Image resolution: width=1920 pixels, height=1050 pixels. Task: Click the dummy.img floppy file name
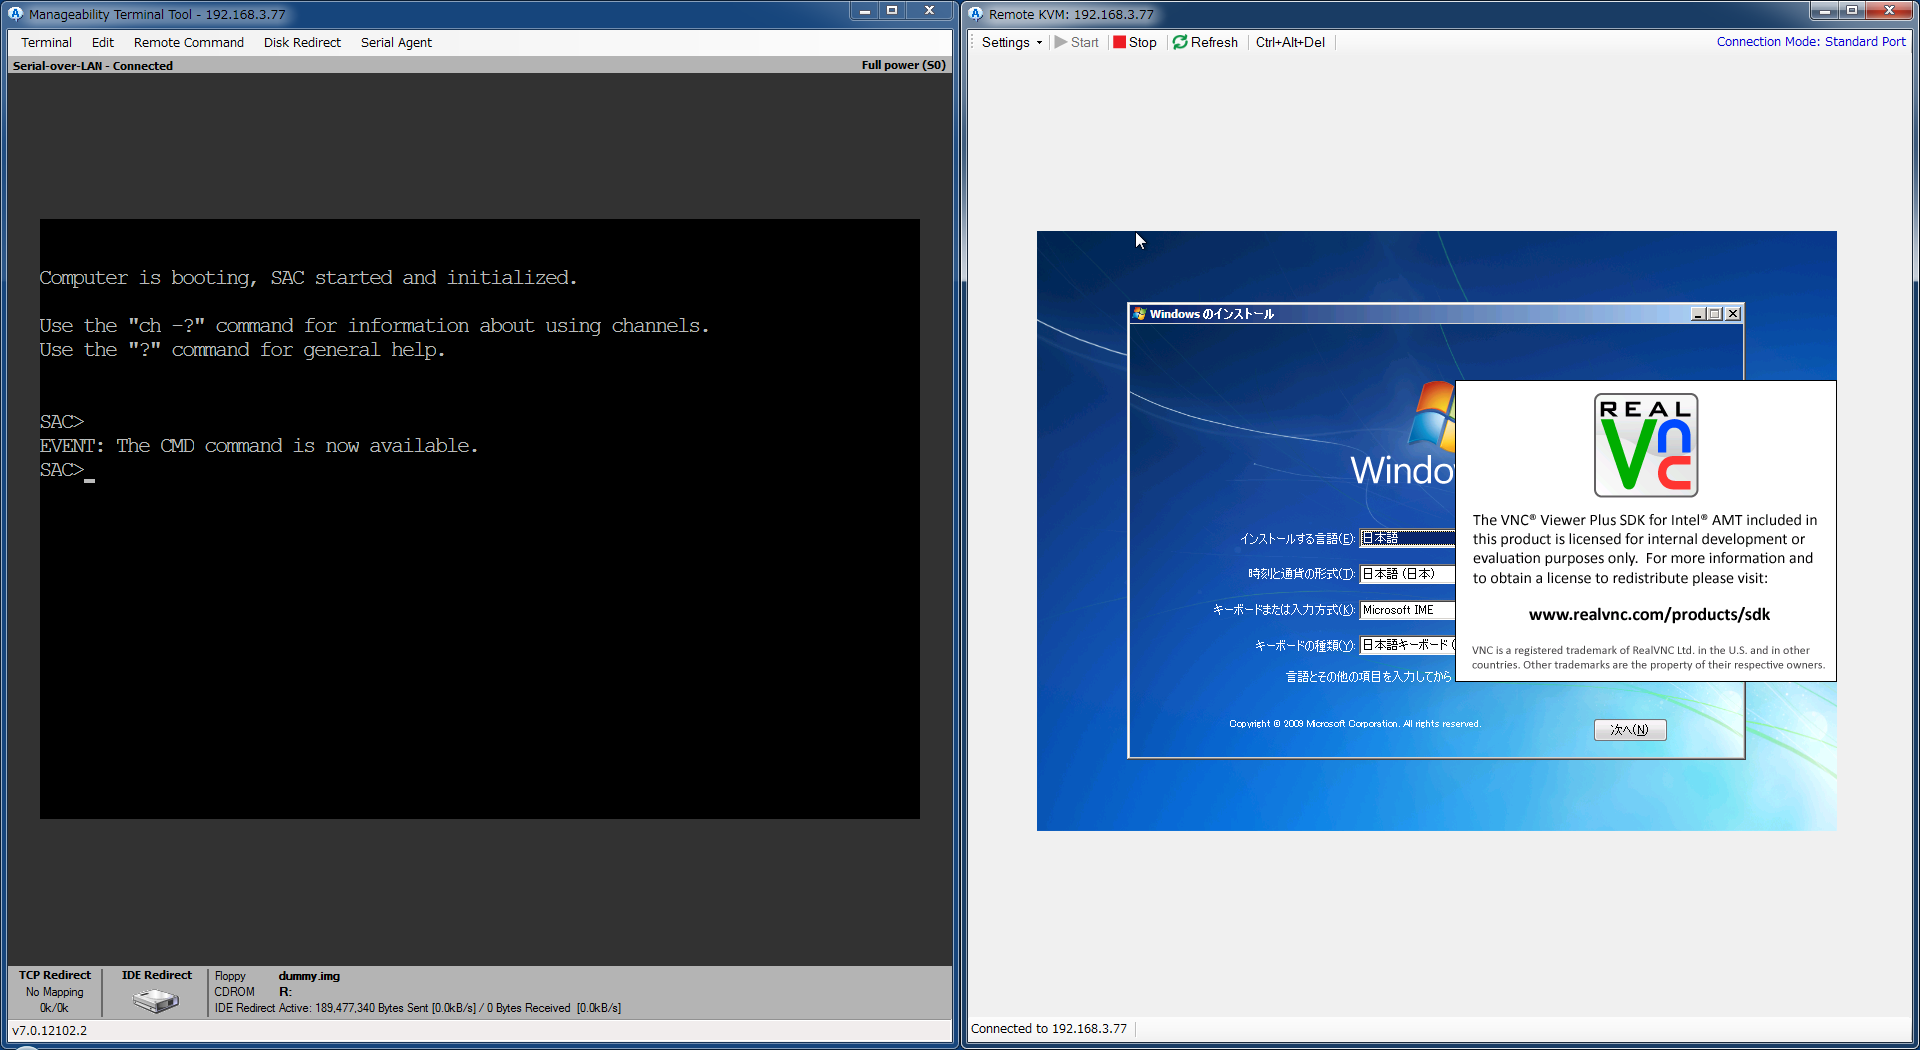coord(309,976)
